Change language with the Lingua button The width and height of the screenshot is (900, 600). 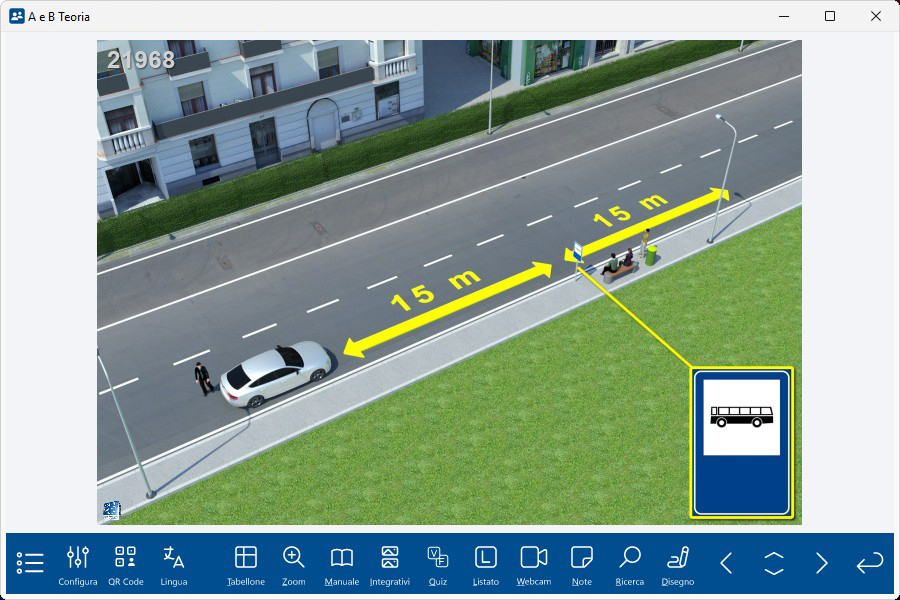click(174, 564)
